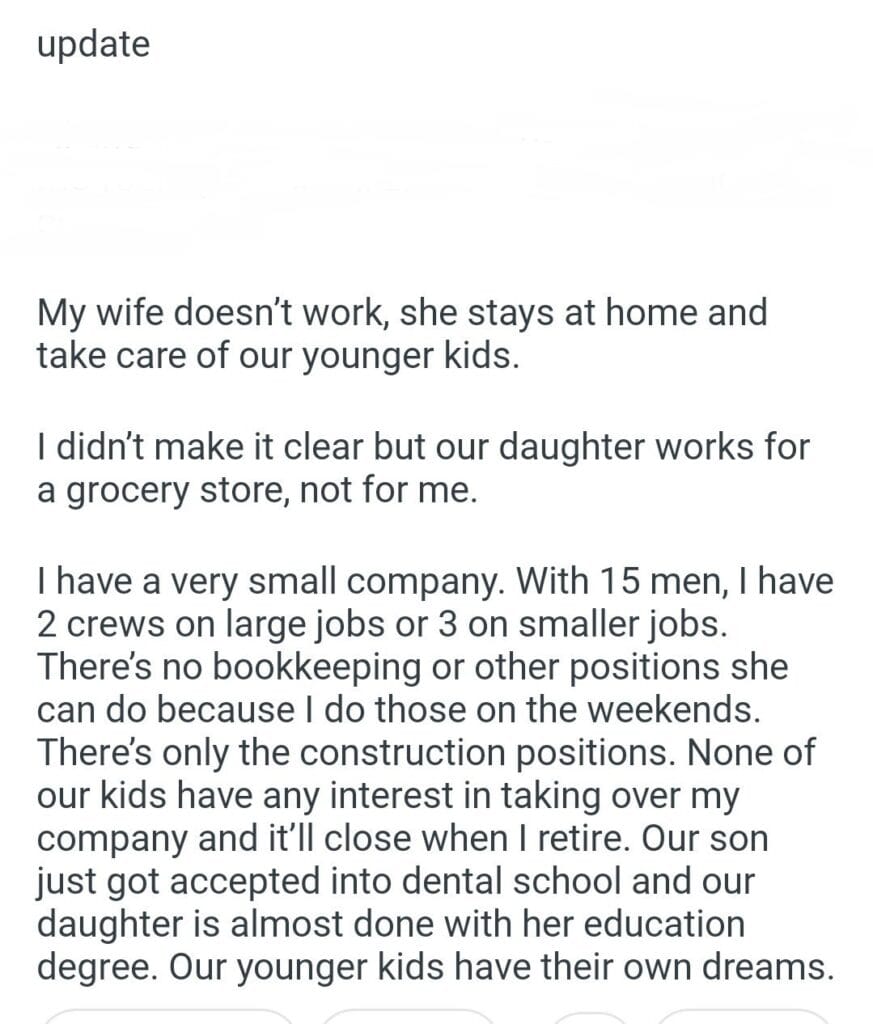This screenshot has height=1024, width=873.
Task: Click the "update" heading text
Action: 93,45
